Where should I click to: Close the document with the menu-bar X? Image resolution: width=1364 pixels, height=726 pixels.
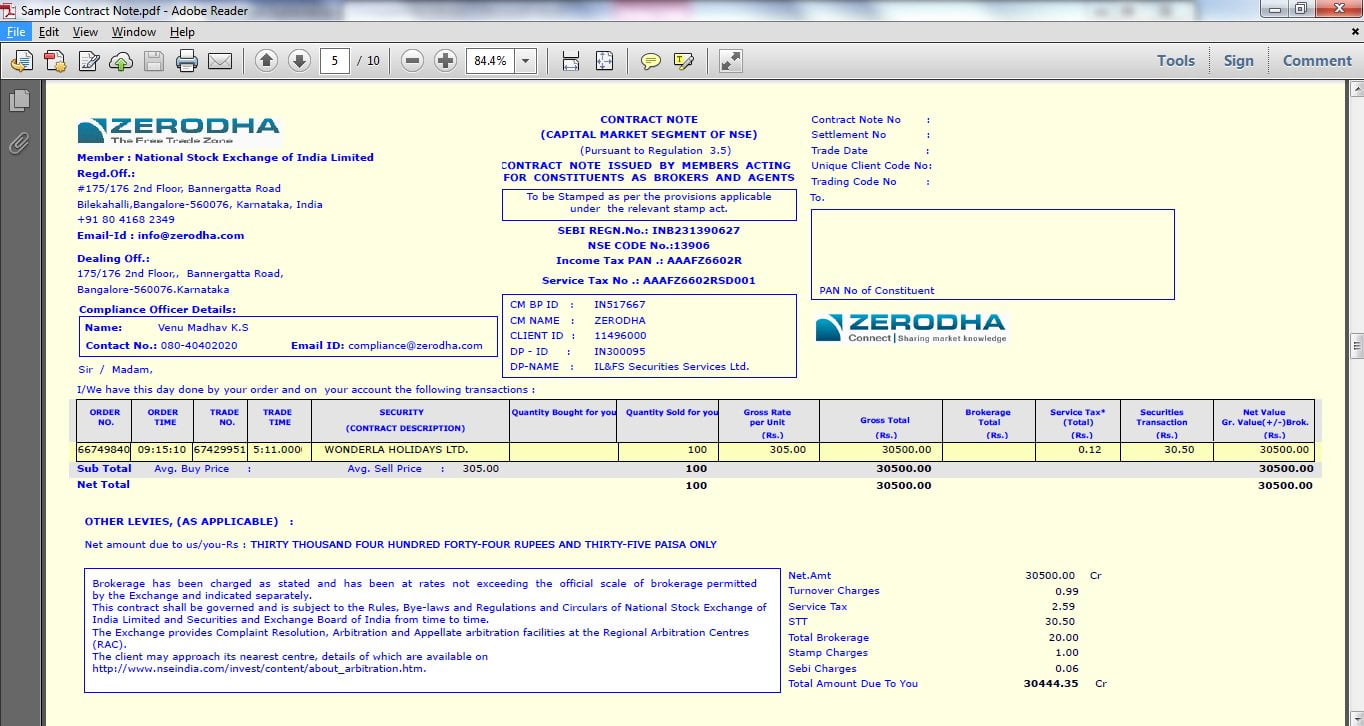point(1355,32)
